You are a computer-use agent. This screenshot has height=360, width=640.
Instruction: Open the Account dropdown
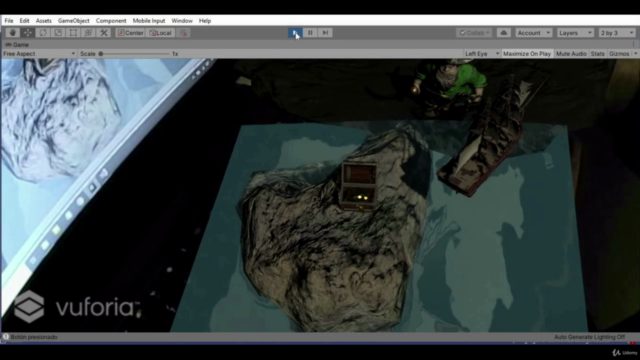tap(533, 33)
